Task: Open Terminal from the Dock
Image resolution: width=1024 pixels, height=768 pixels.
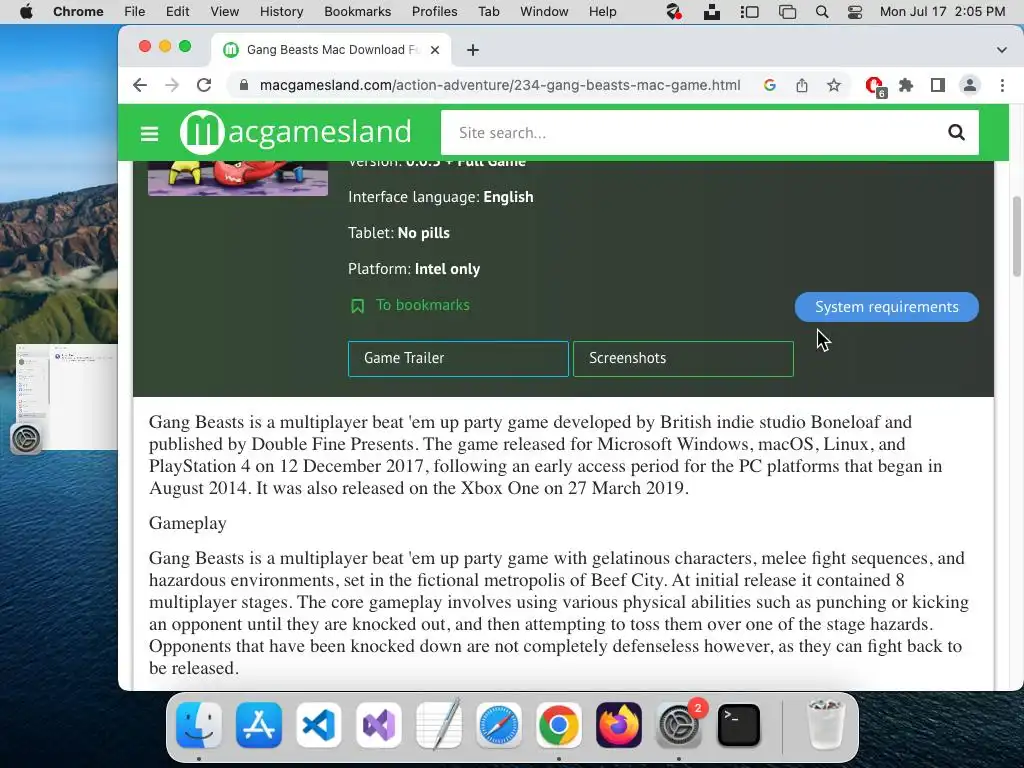Action: coord(739,725)
